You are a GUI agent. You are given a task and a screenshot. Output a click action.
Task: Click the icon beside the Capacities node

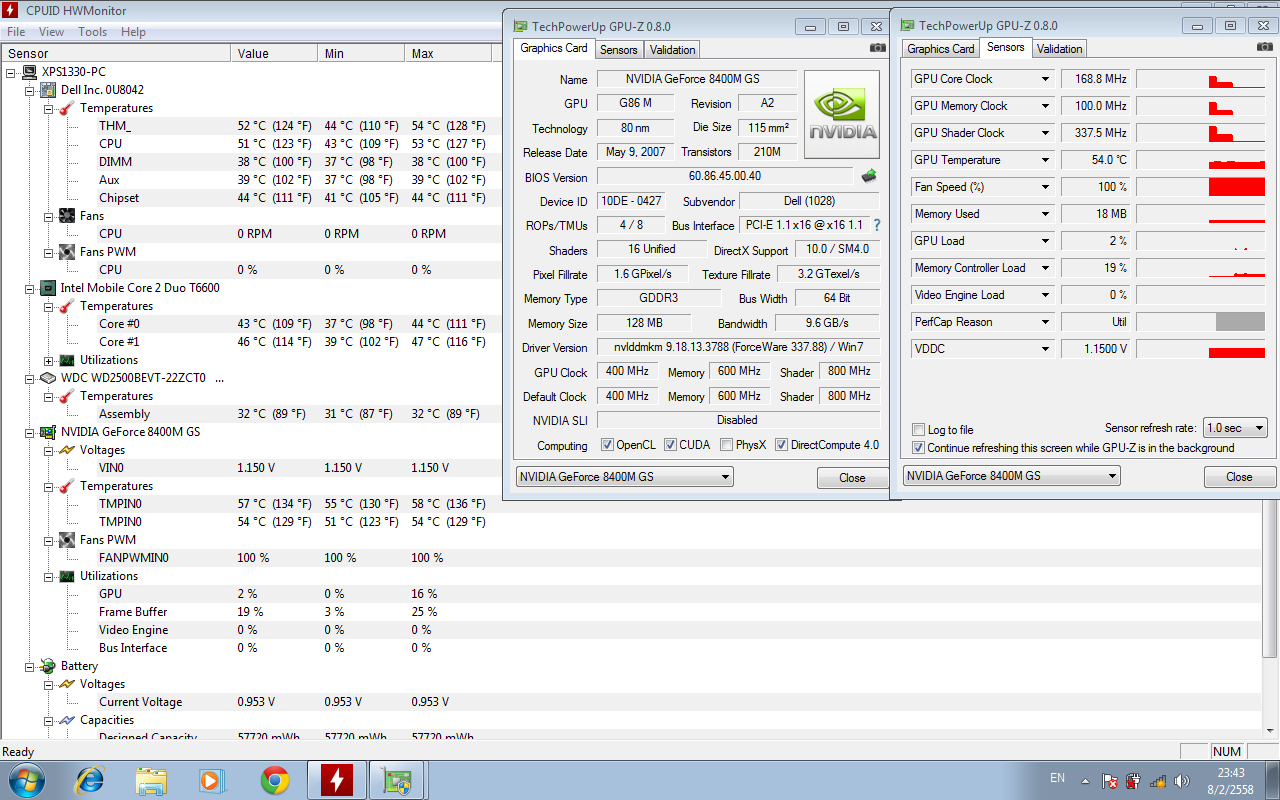[x=67, y=720]
